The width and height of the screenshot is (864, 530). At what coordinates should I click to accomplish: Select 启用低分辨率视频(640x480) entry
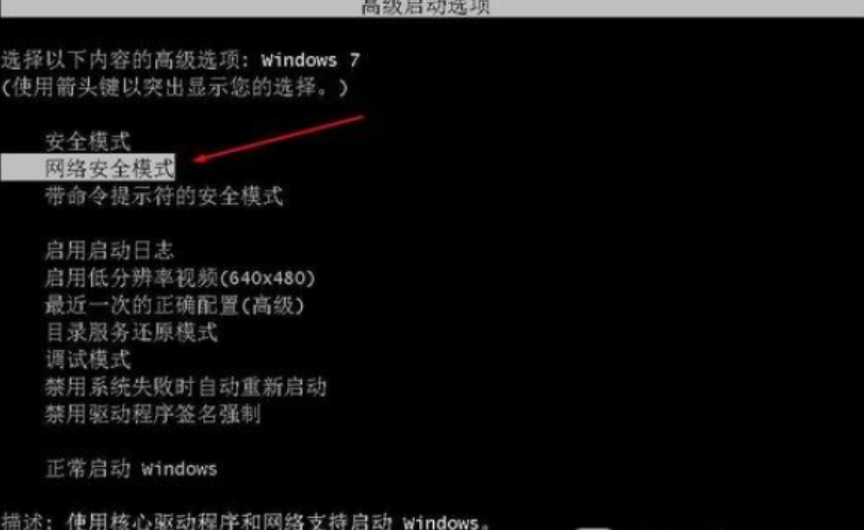click(180, 278)
